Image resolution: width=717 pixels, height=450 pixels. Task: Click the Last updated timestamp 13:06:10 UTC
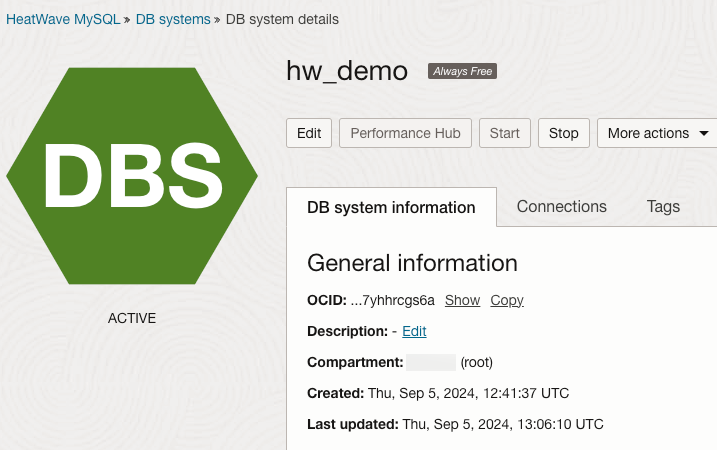503,424
